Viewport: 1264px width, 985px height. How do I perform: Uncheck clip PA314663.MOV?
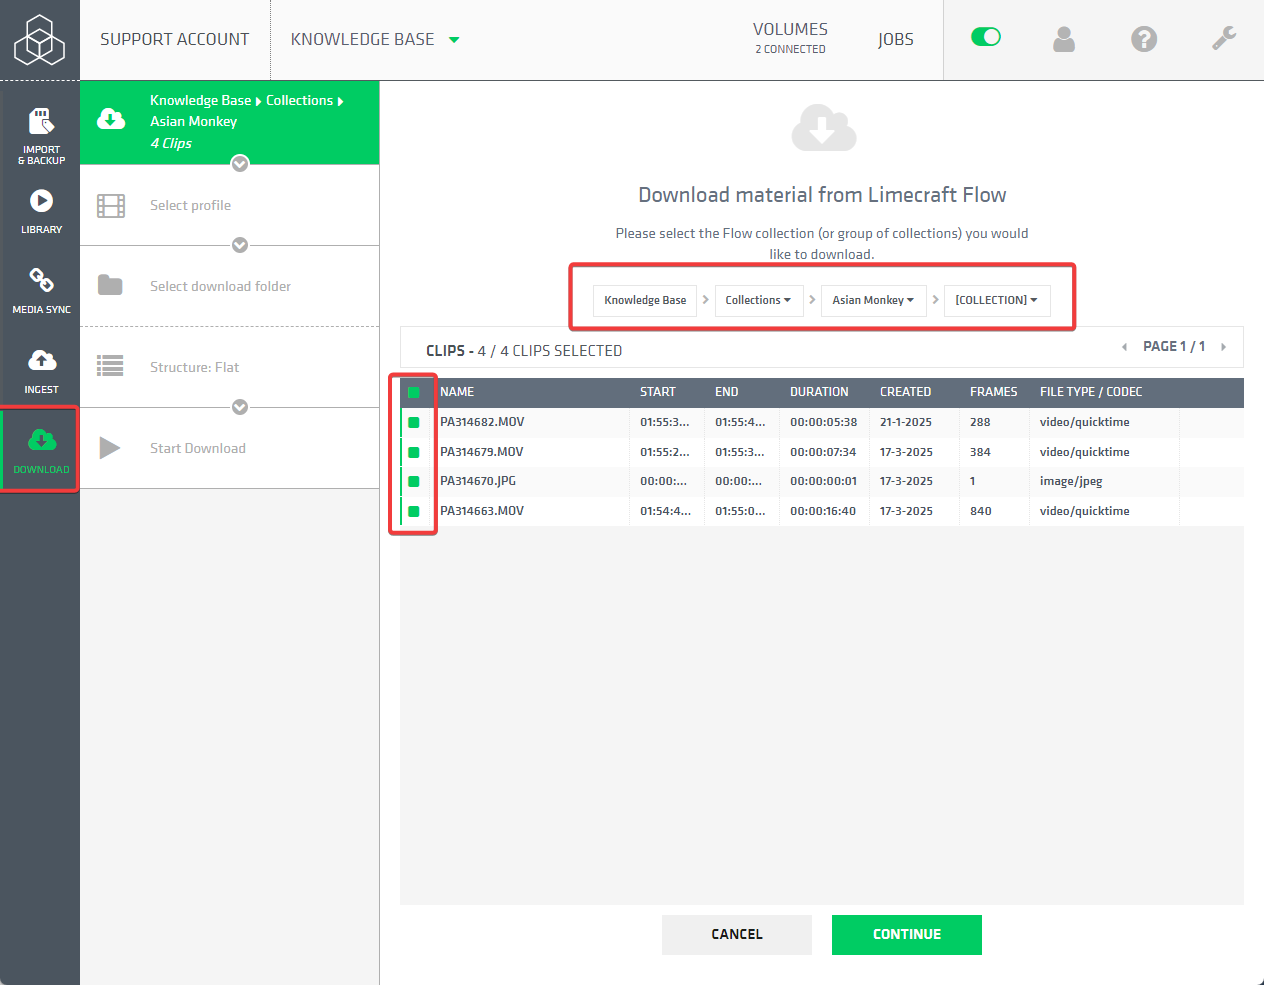pos(414,511)
